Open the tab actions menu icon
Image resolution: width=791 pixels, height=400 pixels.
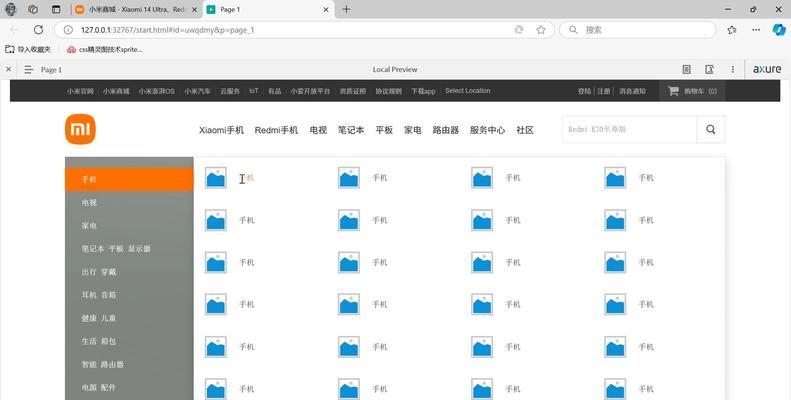56,9
